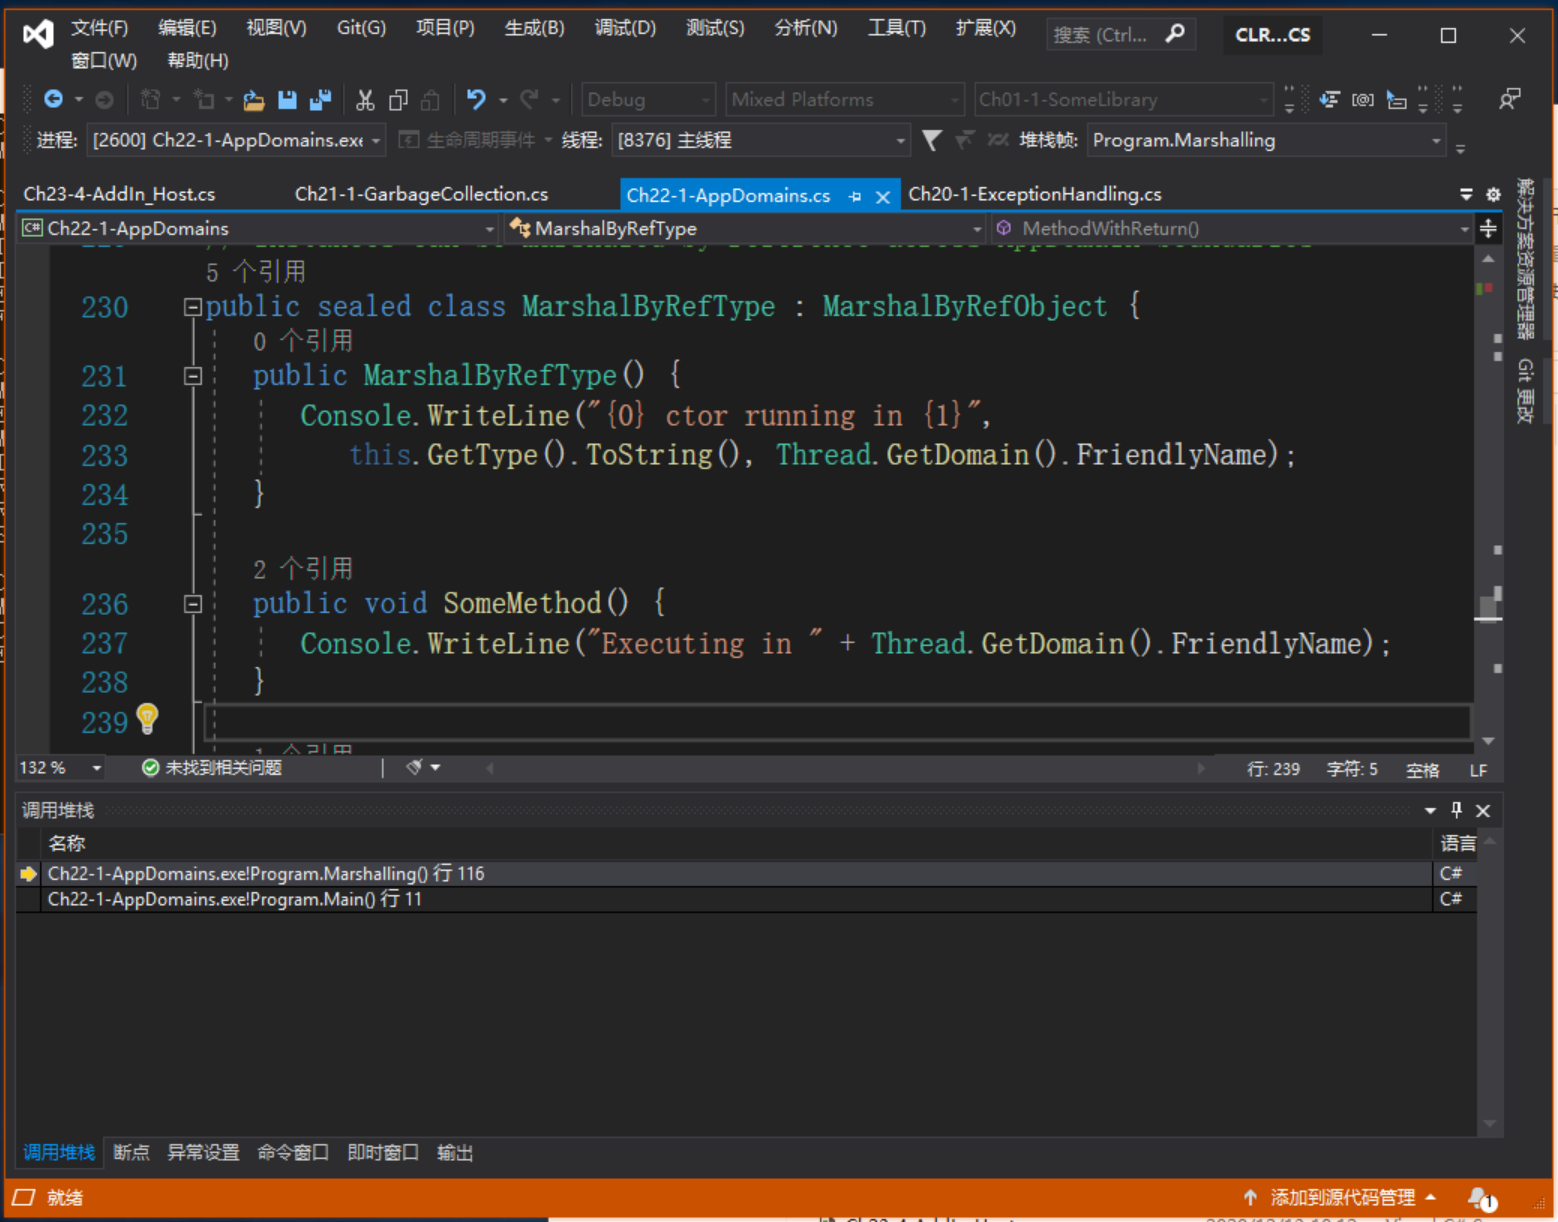
Task: Collapse the SomeMethod code block
Action: (x=193, y=604)
